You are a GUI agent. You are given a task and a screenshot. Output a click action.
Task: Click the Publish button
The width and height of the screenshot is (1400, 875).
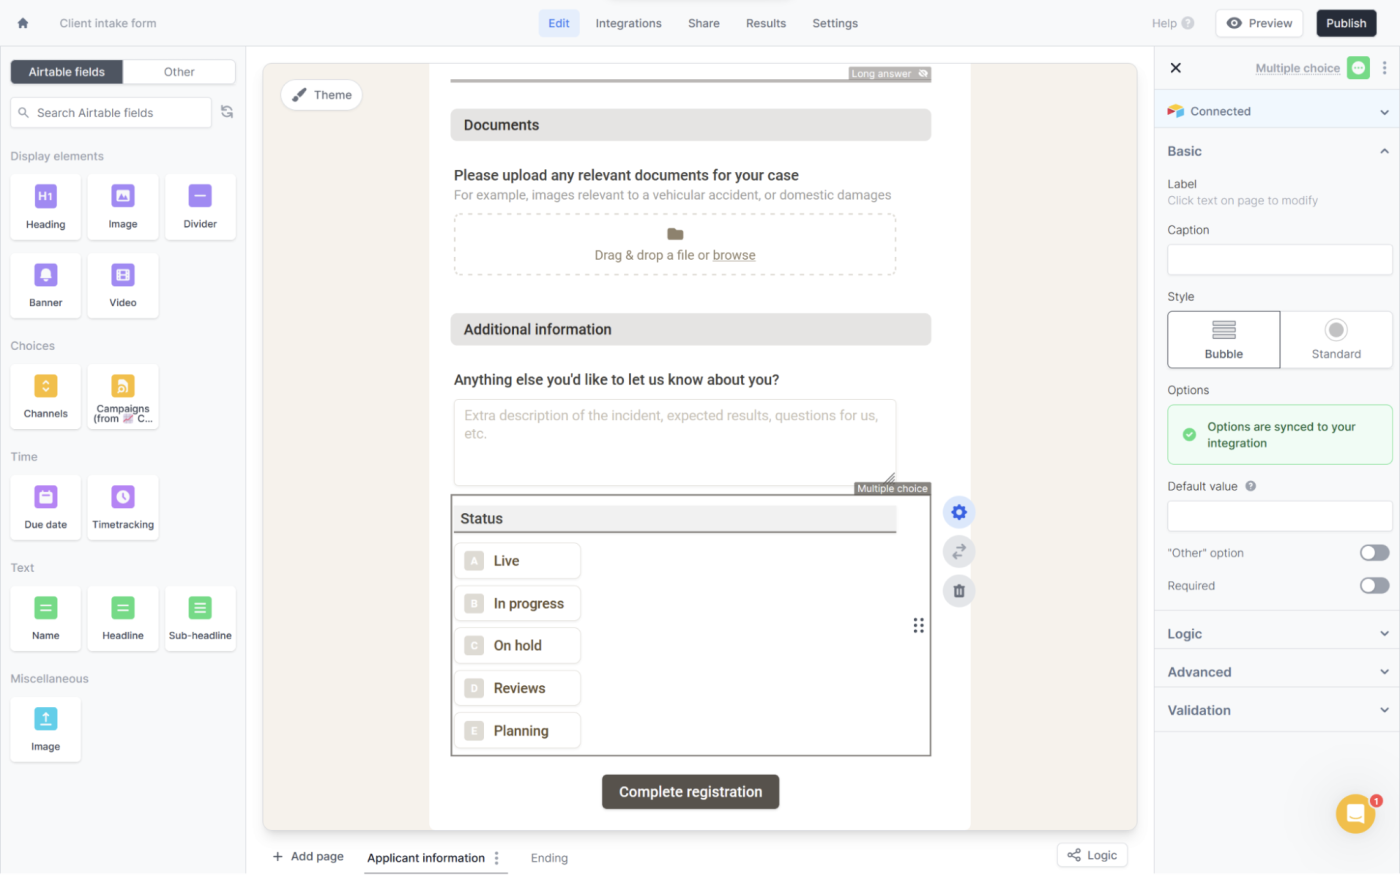pos(1346,23)
